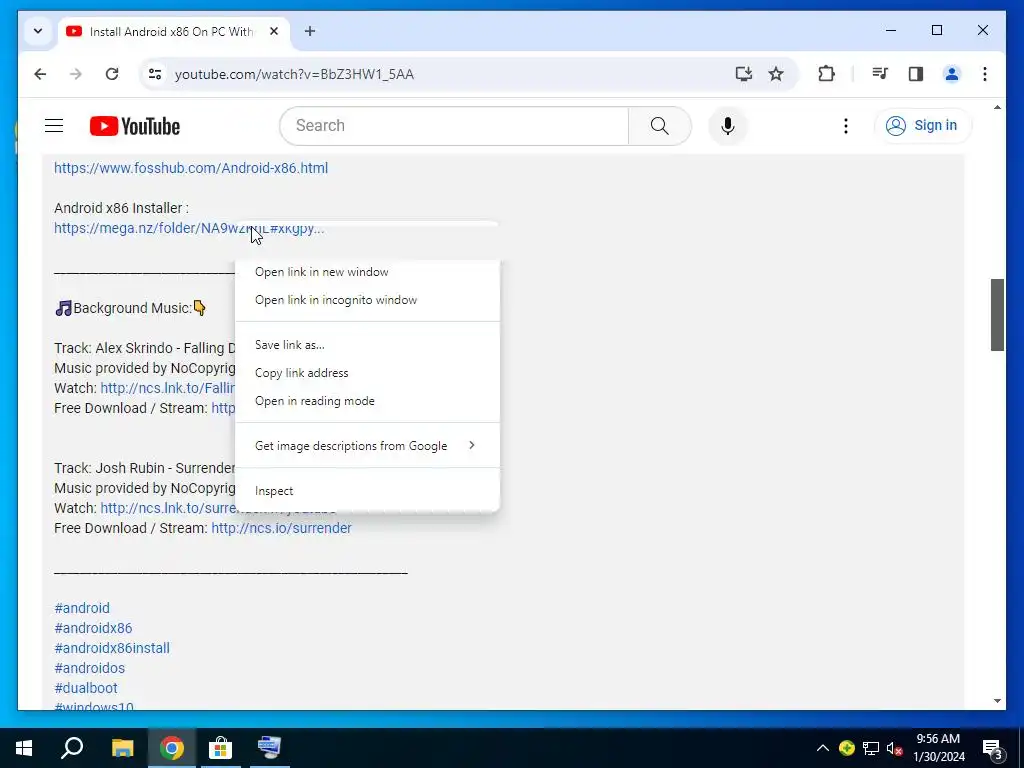Open the fosshub Android-x86 link
The image size is (1024, 768).
[191, 168]
